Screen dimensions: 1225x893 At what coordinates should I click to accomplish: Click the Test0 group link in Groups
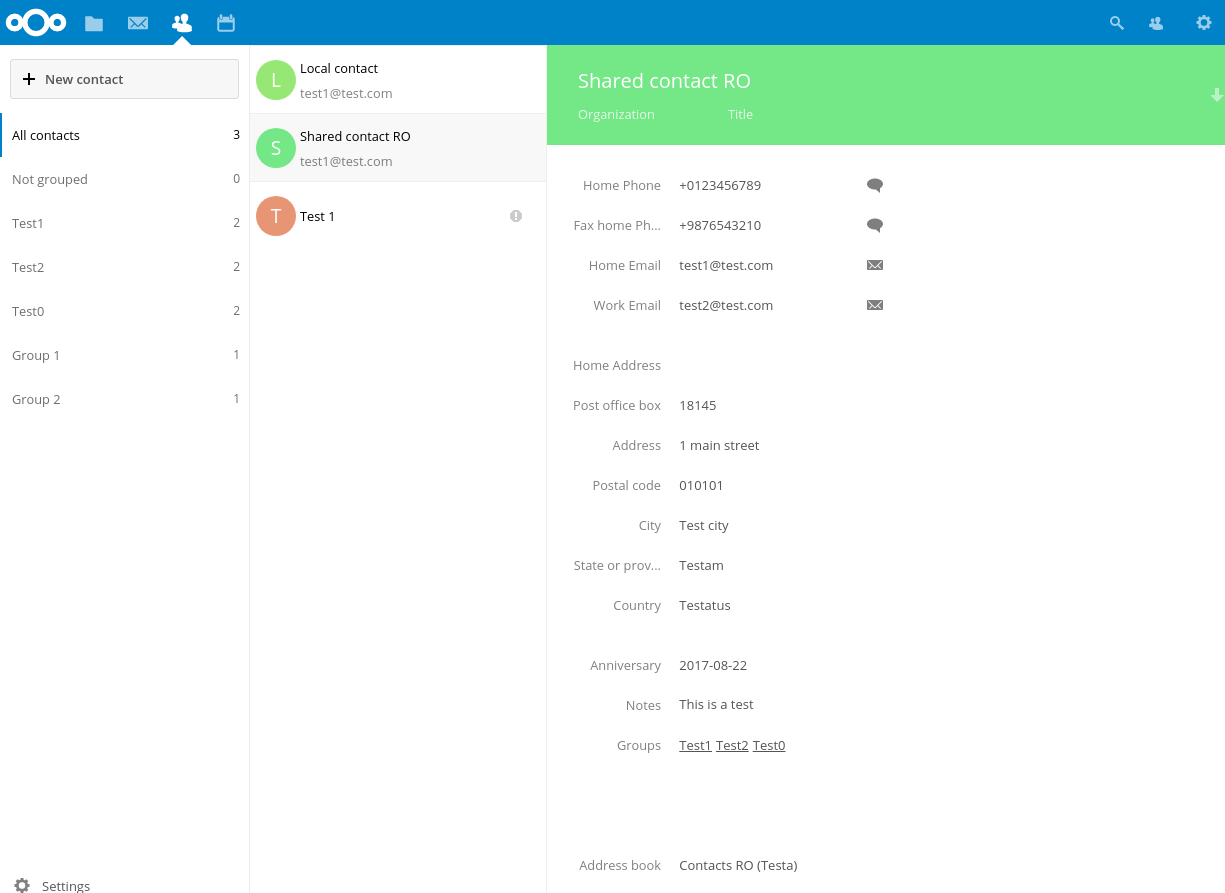tap(769, 745)
